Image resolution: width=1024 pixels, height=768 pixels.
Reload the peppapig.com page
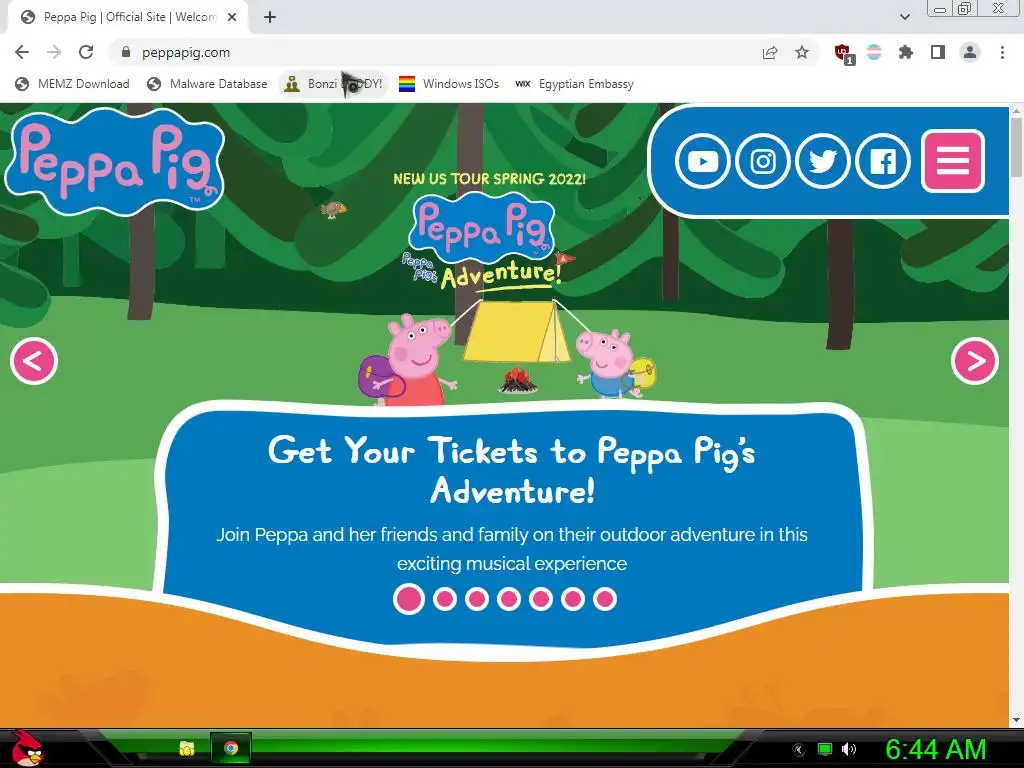86,52
